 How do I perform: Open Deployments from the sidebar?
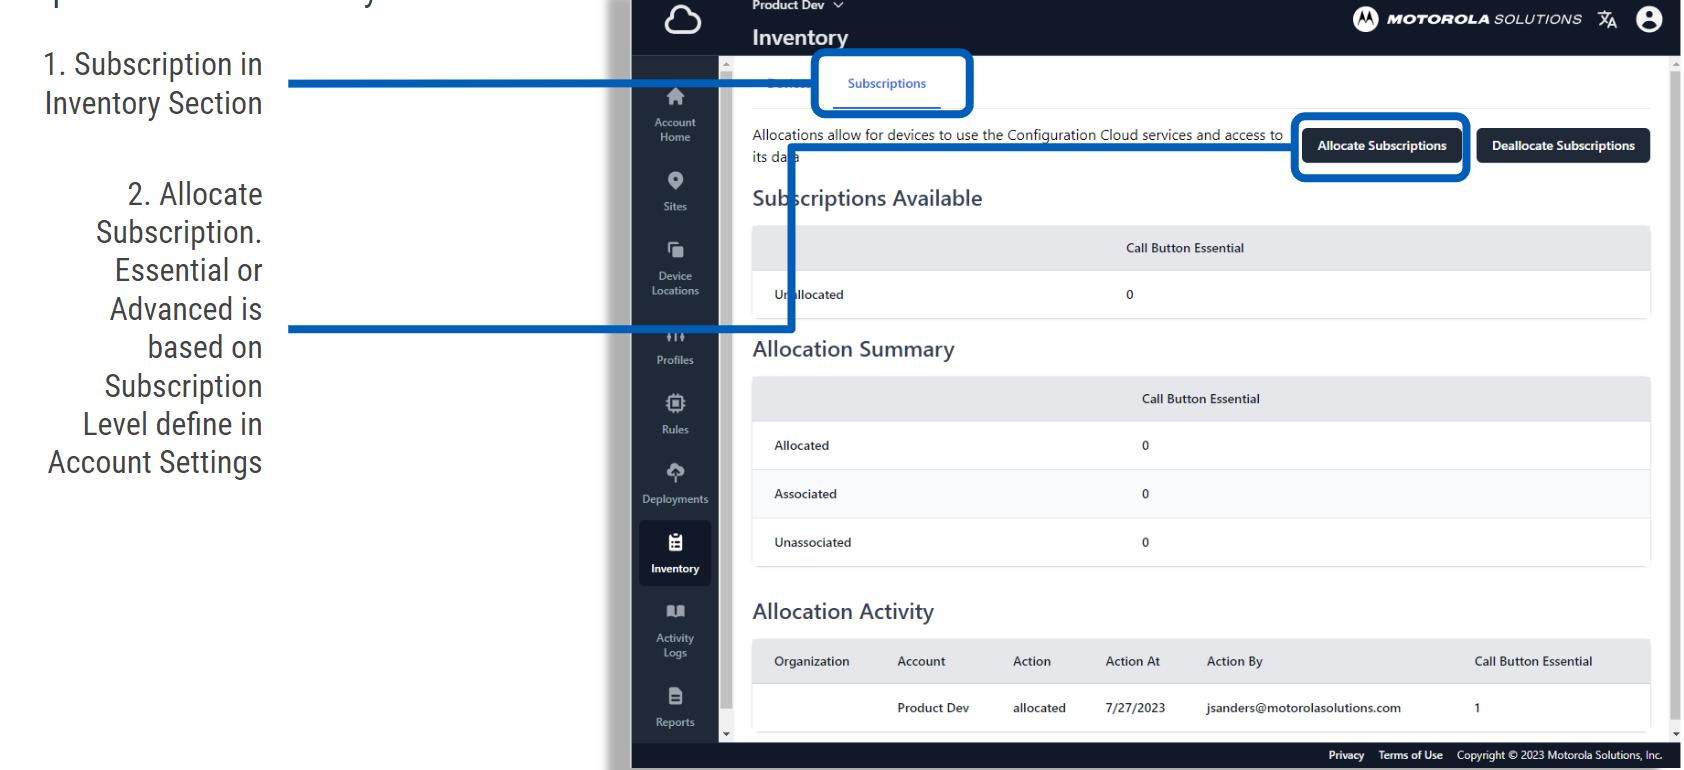(675, 484)
